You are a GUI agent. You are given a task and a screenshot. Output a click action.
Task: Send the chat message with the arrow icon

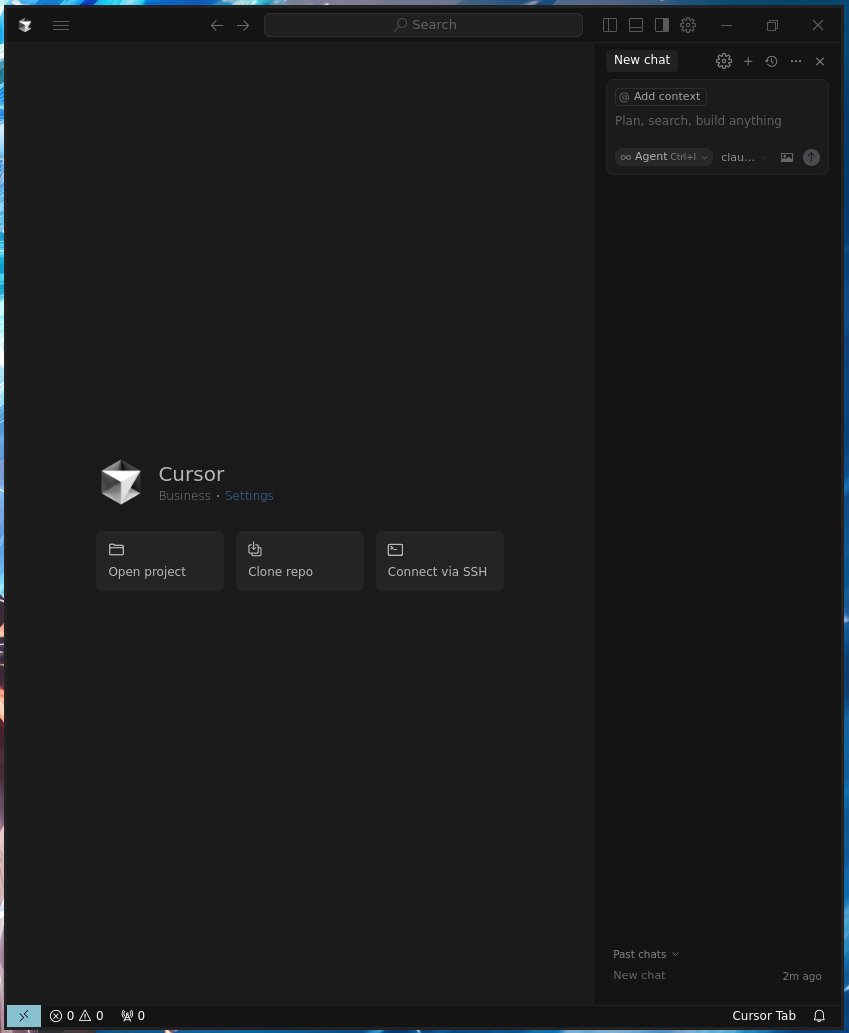pos(811,157)
